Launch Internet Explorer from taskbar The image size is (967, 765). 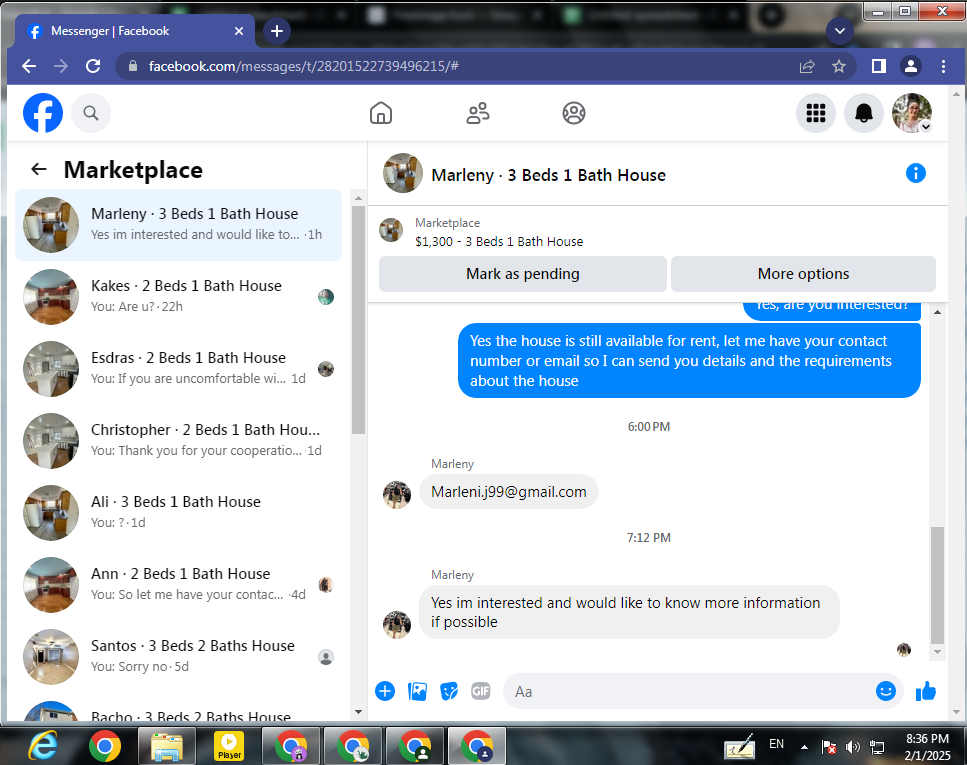pos(43,746)
